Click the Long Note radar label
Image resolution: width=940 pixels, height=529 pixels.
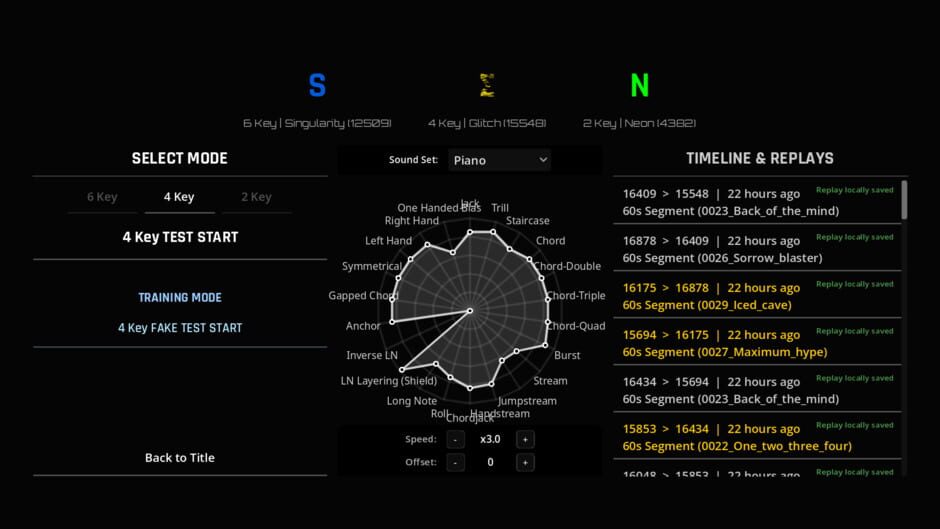[x=412, y=401]
